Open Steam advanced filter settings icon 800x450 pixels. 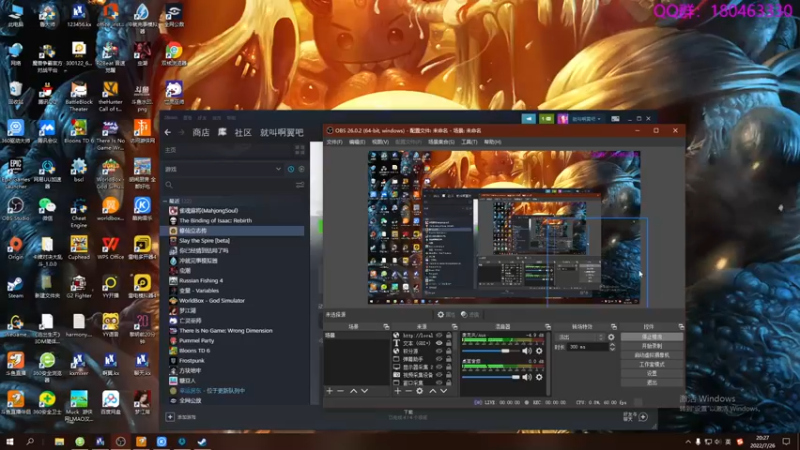[300, 185]
